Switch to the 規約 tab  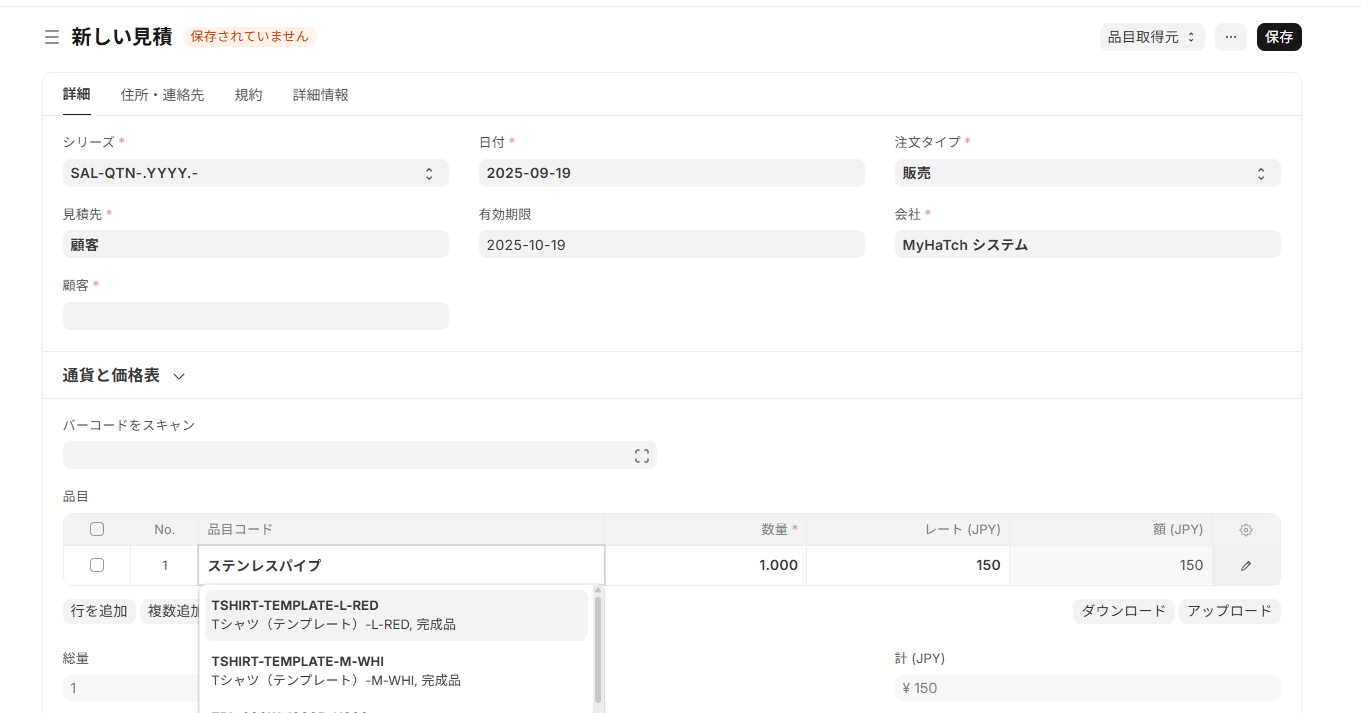click(x=248, y=94)
